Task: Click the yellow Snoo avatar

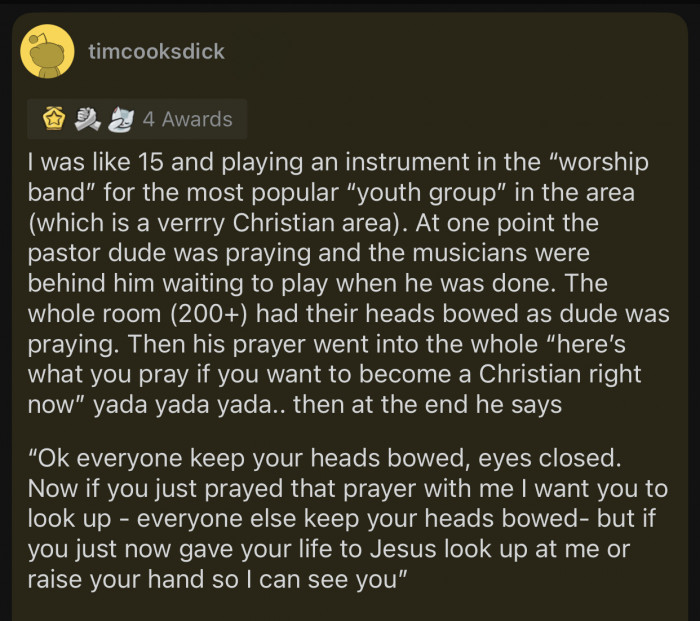Action: point(47,51)
